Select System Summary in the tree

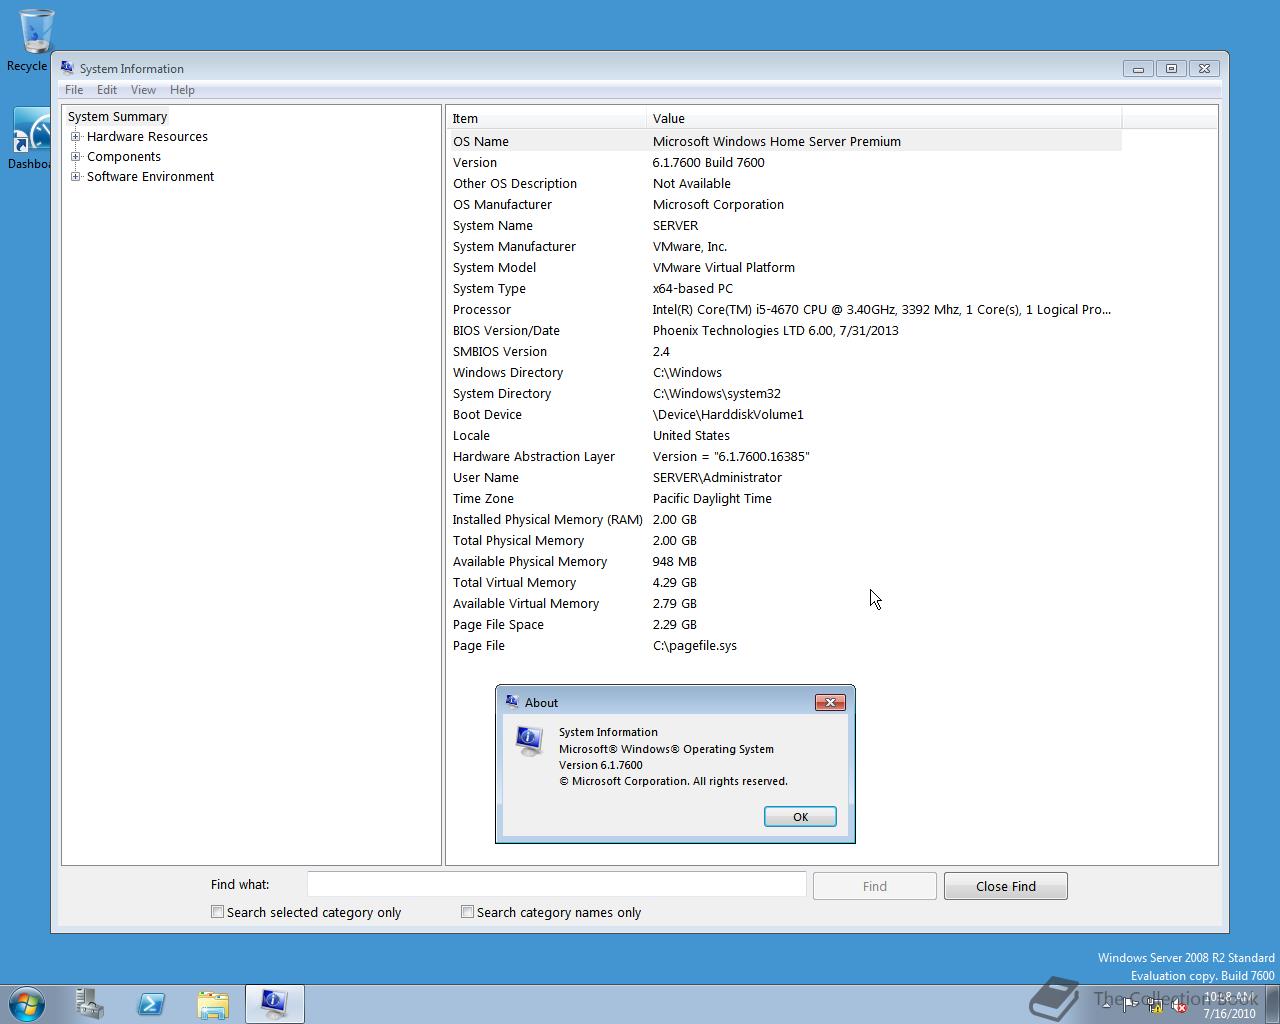tap(117, 117)
